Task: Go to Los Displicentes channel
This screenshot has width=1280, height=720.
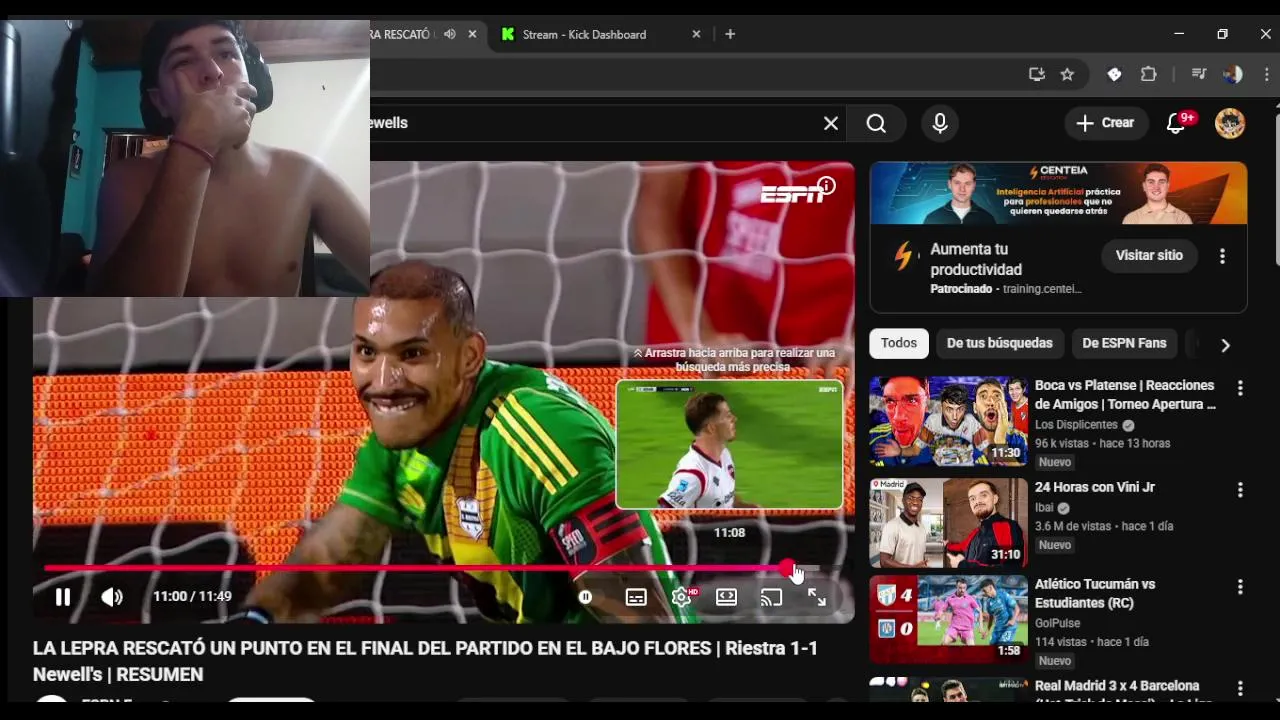Action: [1076, 425]
